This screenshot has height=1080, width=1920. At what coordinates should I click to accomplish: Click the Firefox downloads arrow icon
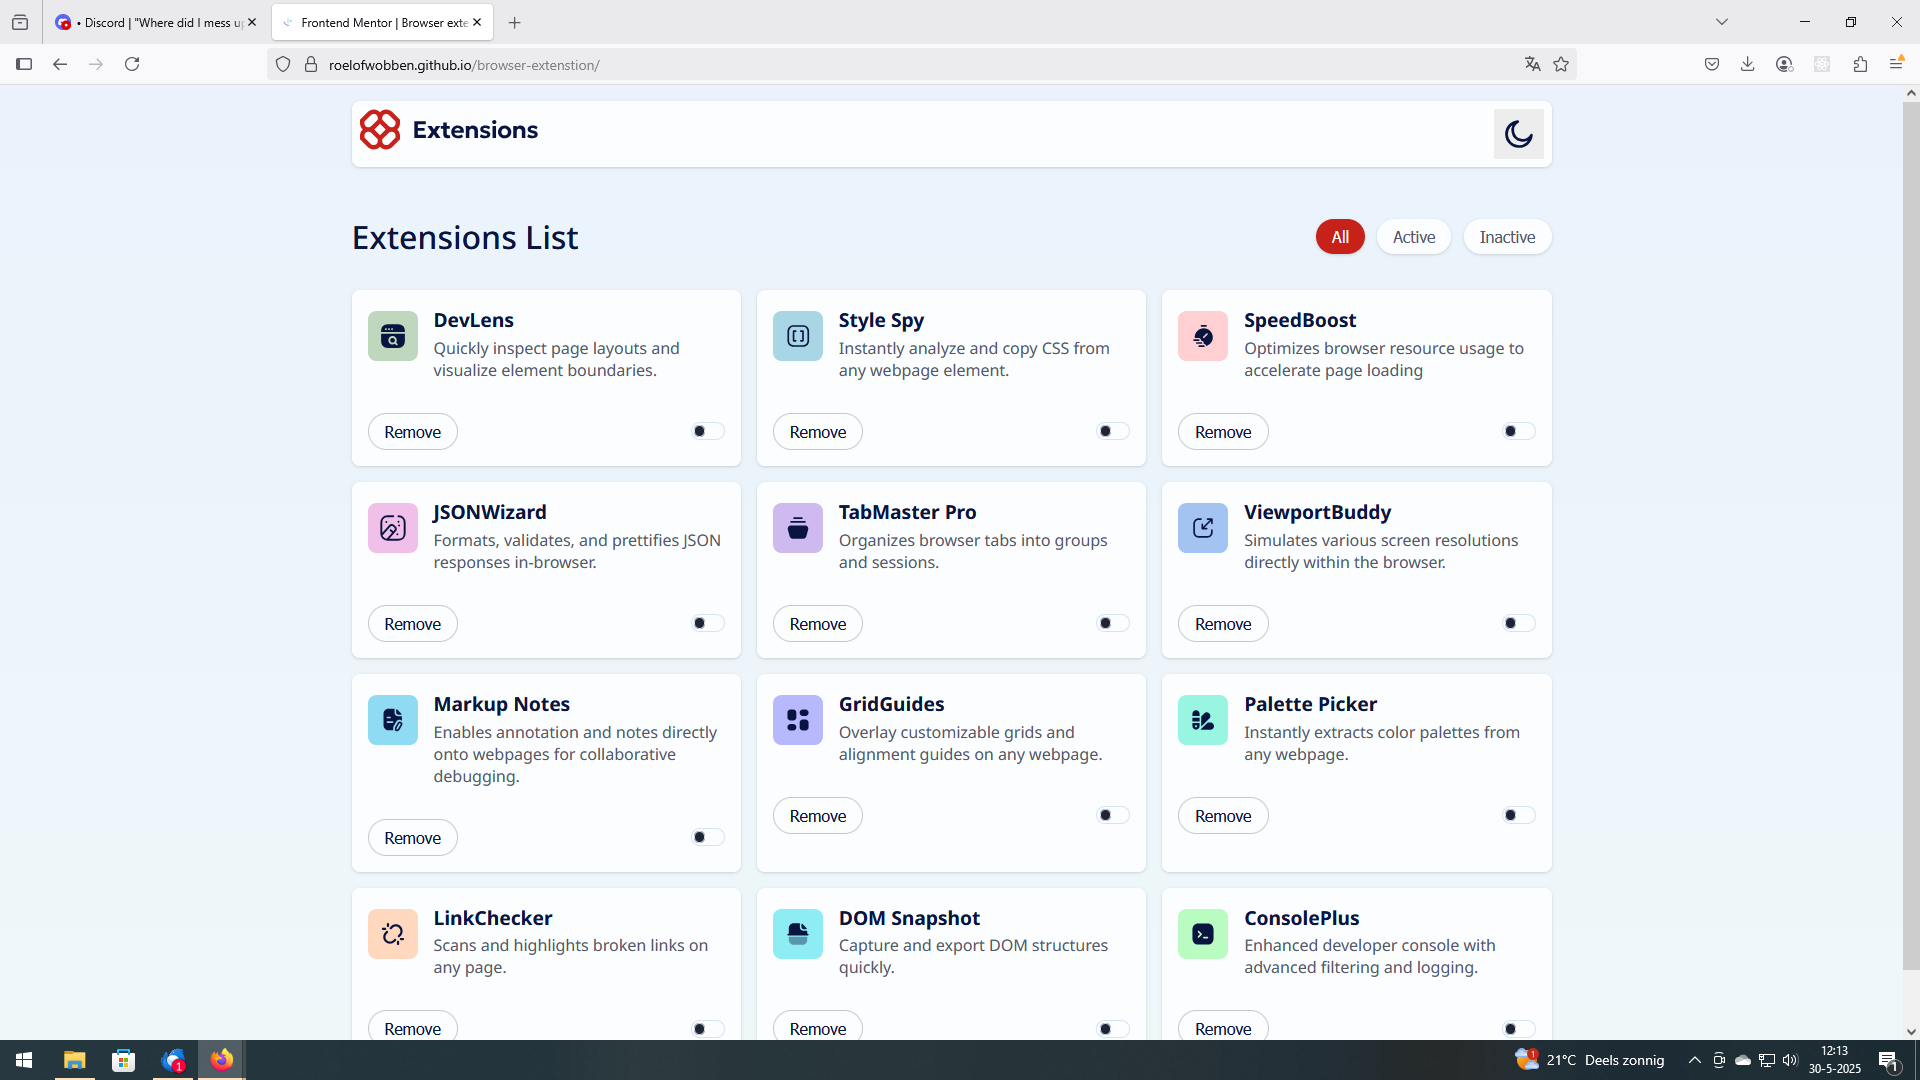(1747, 64)
